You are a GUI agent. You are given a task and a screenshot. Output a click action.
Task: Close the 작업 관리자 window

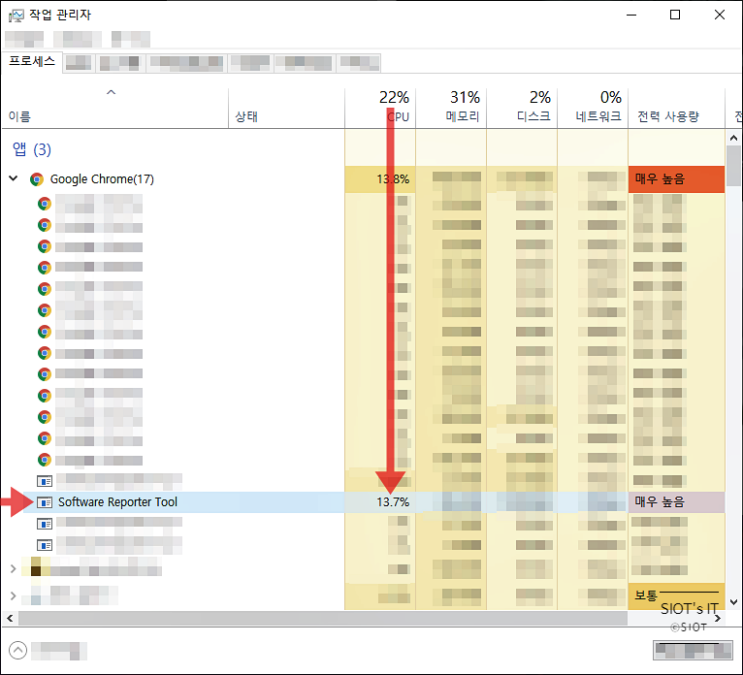tap(719, 15)
